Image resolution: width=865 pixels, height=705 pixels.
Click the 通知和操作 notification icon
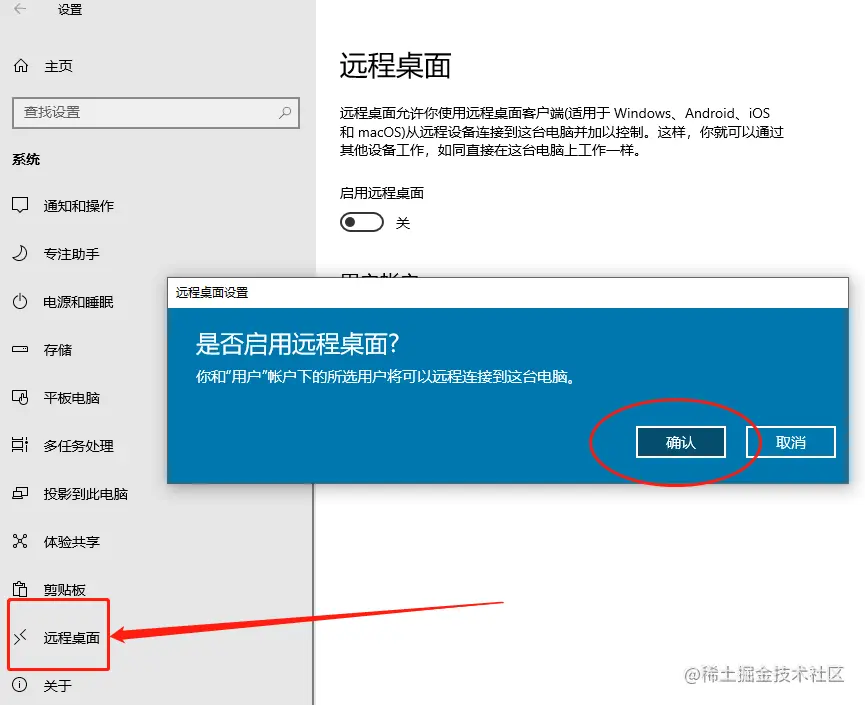click(x=20, y=205)
